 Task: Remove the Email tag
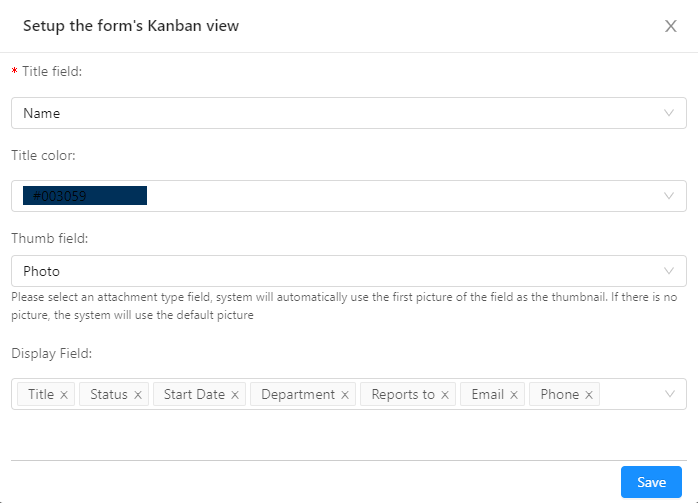point(514,395)
